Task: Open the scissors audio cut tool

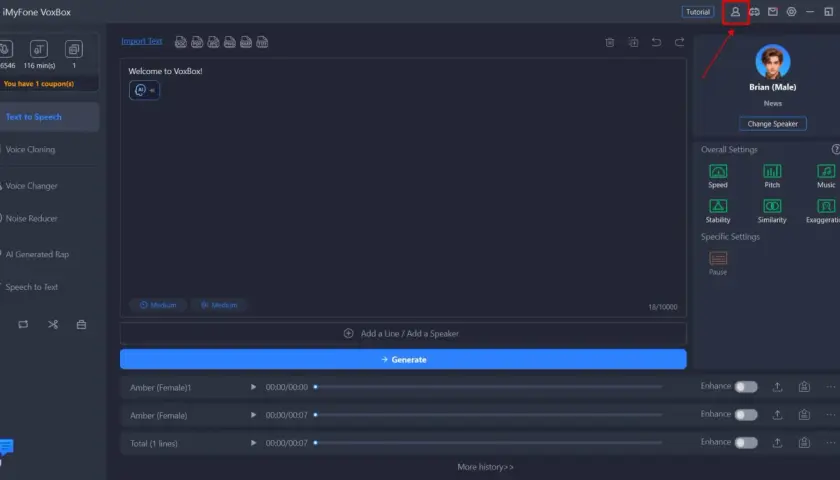Action: 52,325
